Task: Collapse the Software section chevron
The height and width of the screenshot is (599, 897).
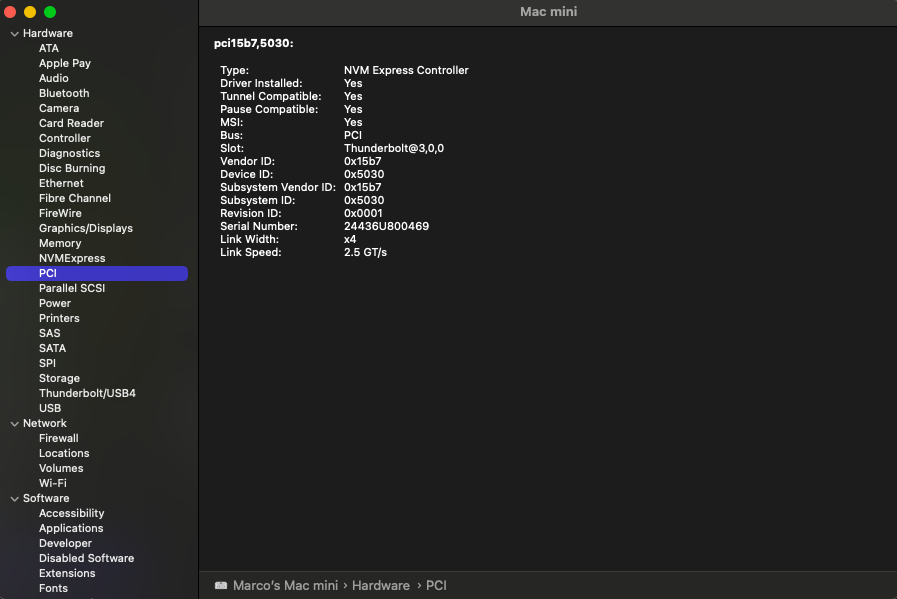Action: (x=15, y=499)
